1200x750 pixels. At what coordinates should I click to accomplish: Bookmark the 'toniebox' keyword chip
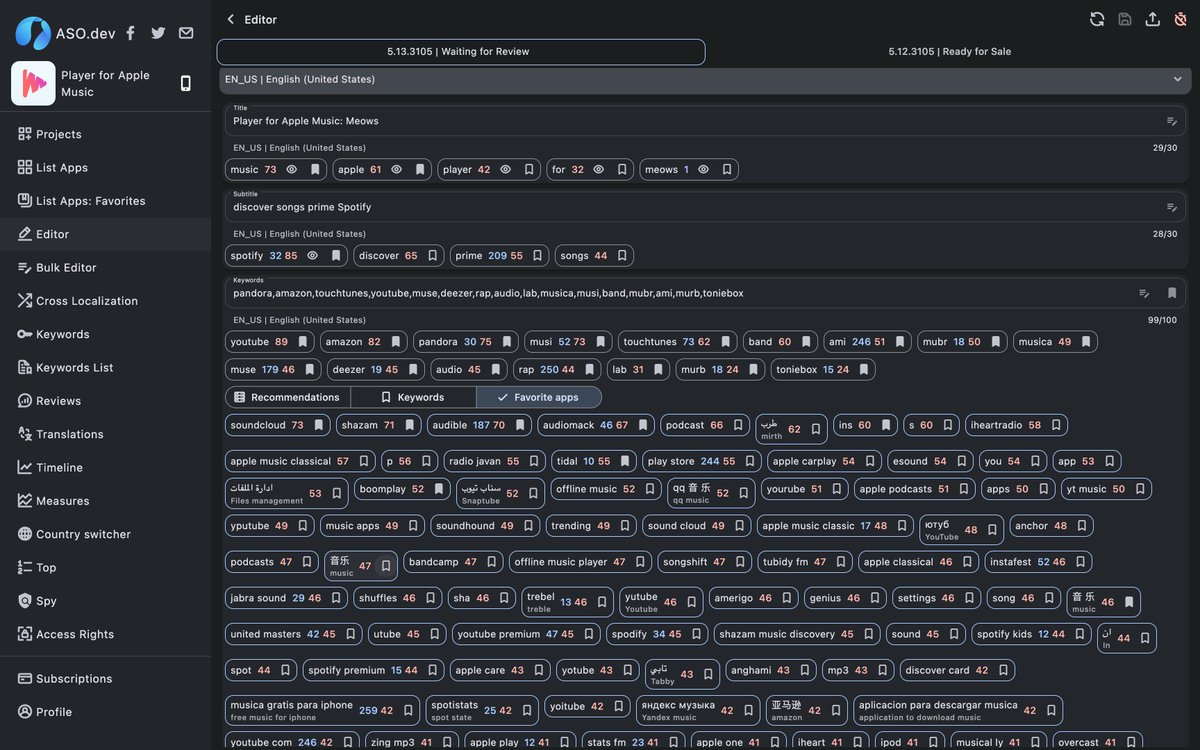pyautogui.click(x=864, y=370)
